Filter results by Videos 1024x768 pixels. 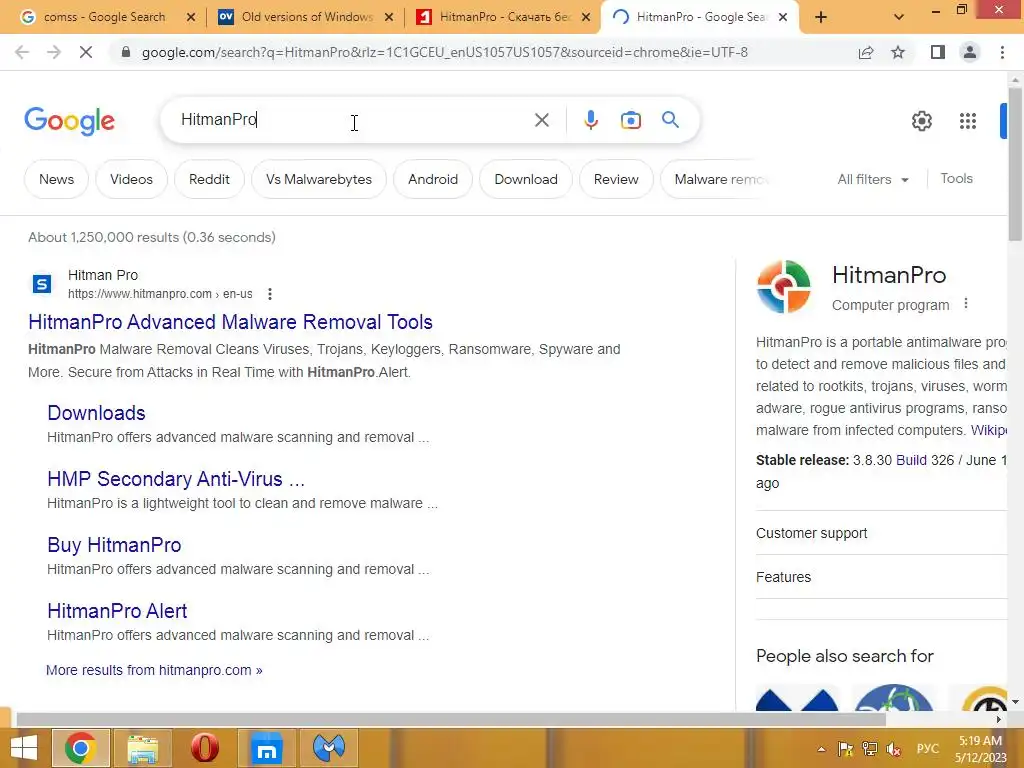(x=131, y=179)
